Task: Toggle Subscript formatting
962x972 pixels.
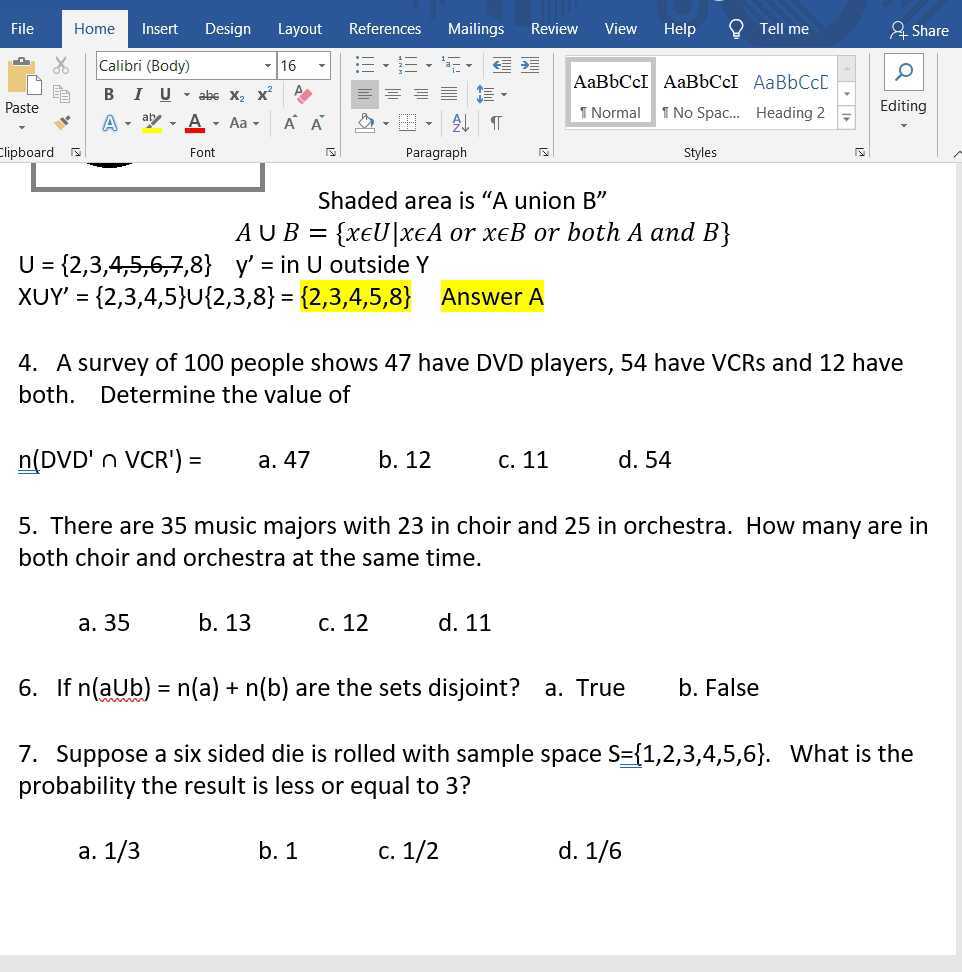Action: pos(237,95)
